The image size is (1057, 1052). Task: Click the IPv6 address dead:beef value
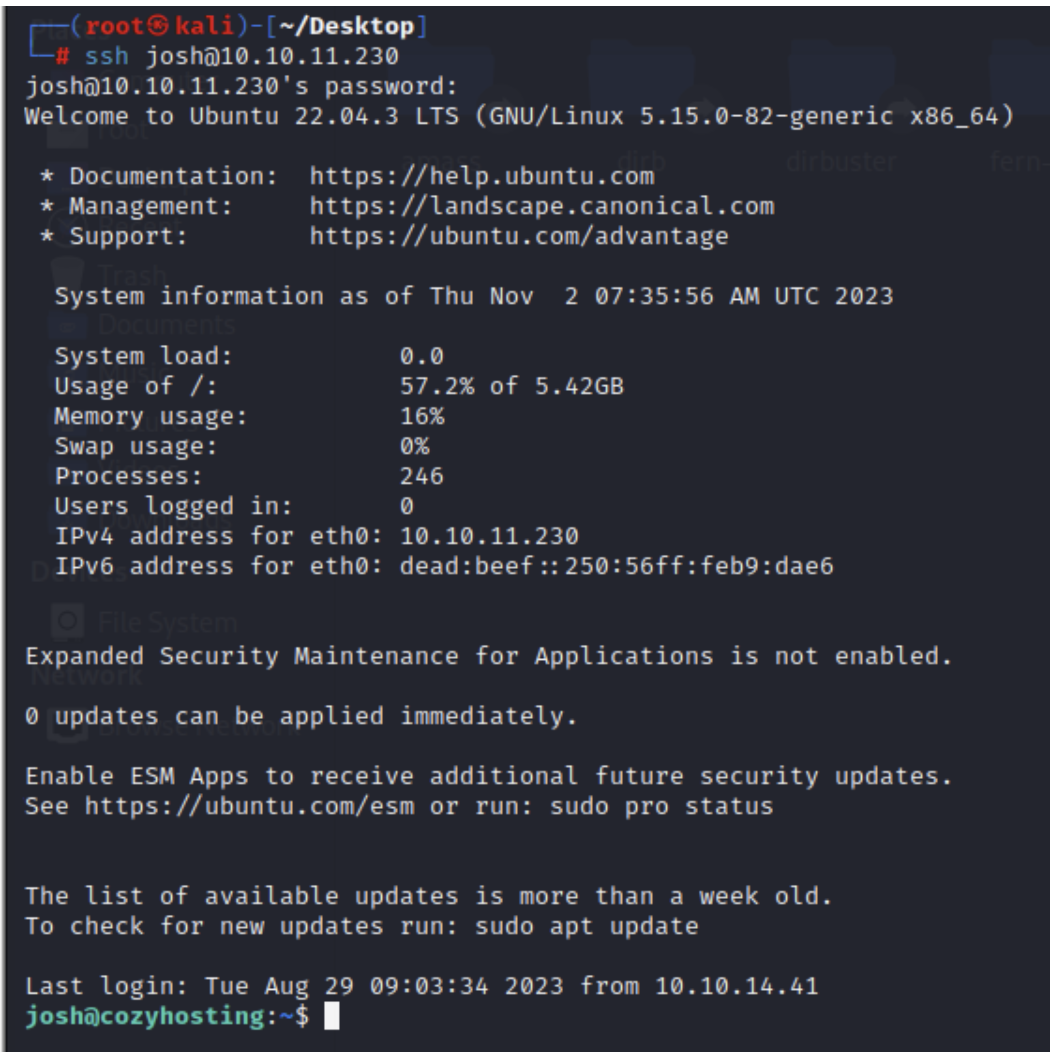(x=617, y=567)
